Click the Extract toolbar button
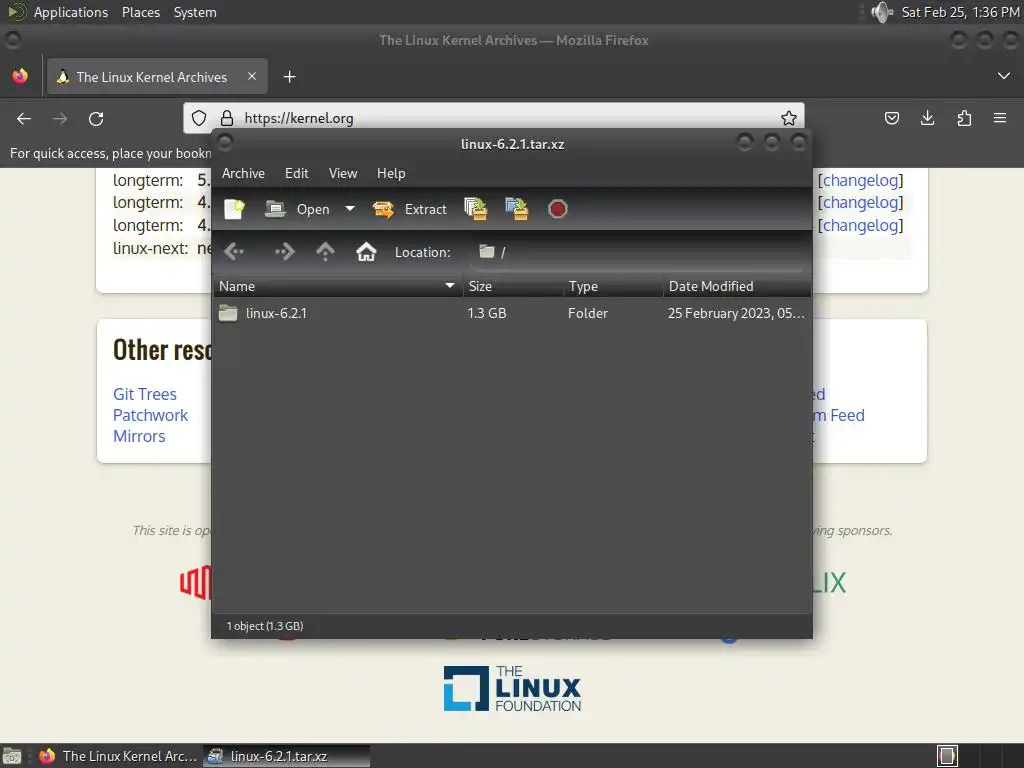Viewport: 1024px width, 768px height. (x=409, y=209)
